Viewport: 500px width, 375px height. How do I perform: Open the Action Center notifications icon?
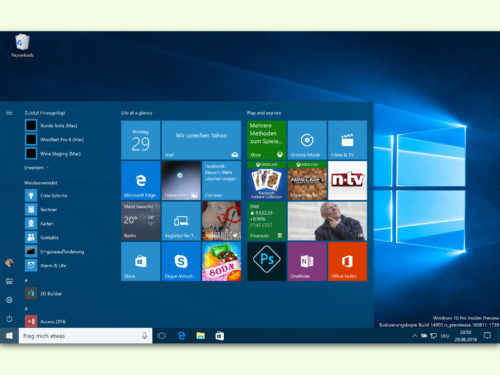[487, 336]
